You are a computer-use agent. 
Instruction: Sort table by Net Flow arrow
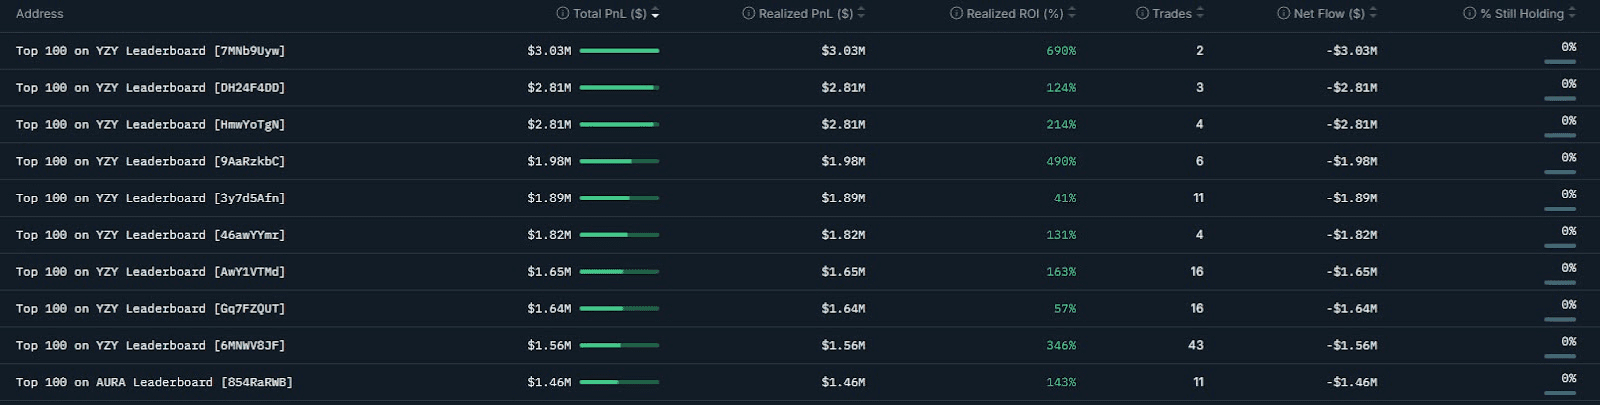[x=1373, y=14]
